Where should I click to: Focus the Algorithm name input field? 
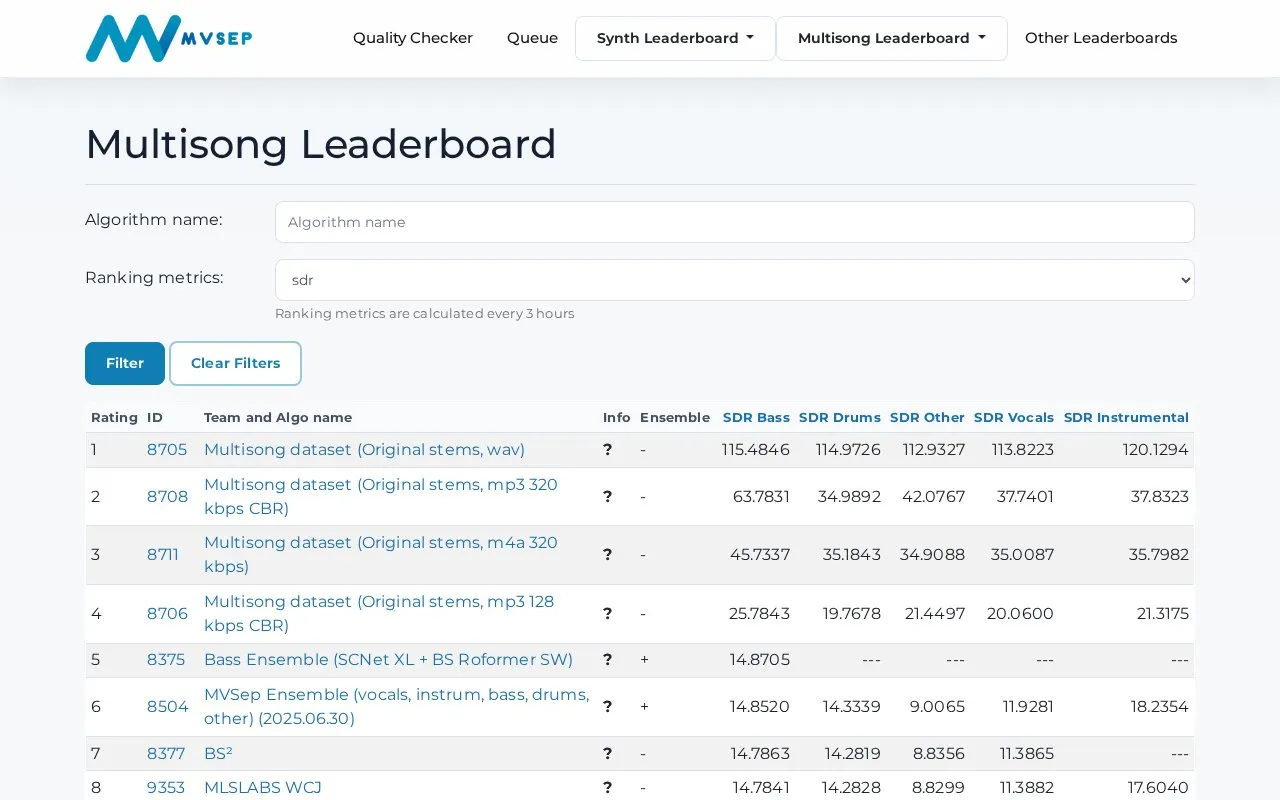click(x=735, y=222)
